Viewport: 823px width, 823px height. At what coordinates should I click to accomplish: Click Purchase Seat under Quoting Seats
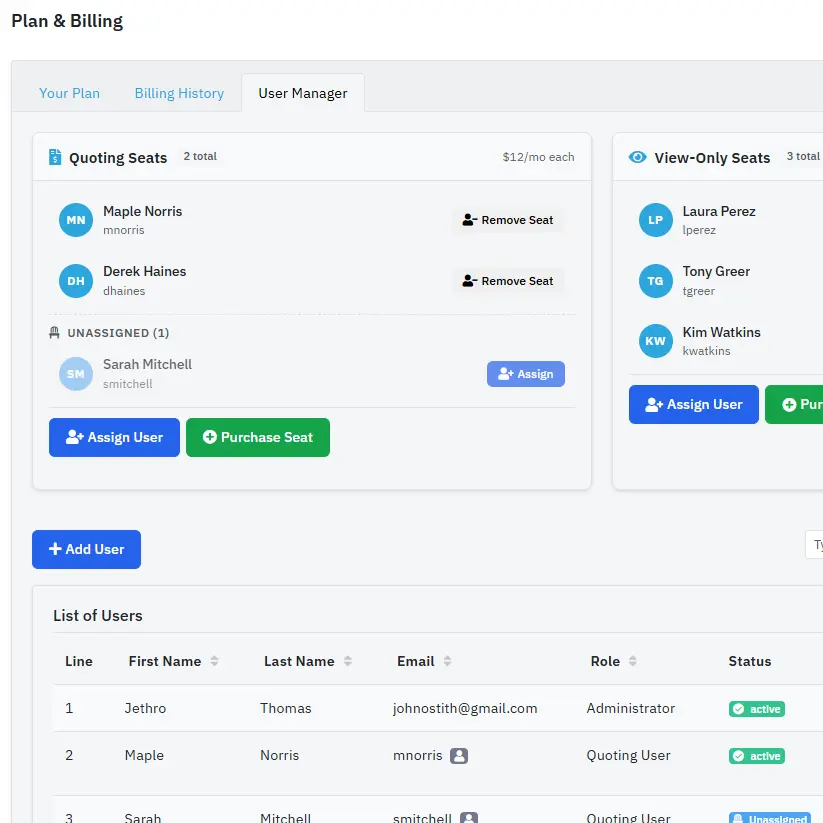(x=257, y=437)
